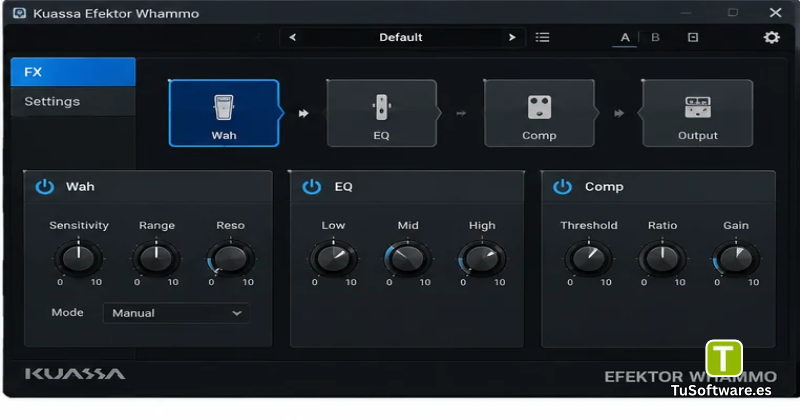800x420 pixels.
Task: Click the Comp Ratio knob
Action: click(x=662, y=258)
